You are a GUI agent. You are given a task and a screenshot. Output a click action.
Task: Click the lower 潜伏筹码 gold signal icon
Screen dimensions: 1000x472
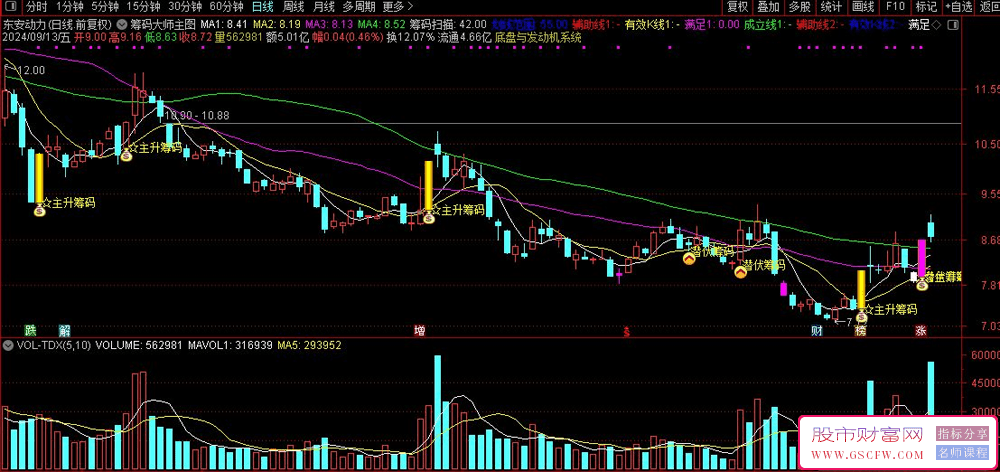click(740, 272)
